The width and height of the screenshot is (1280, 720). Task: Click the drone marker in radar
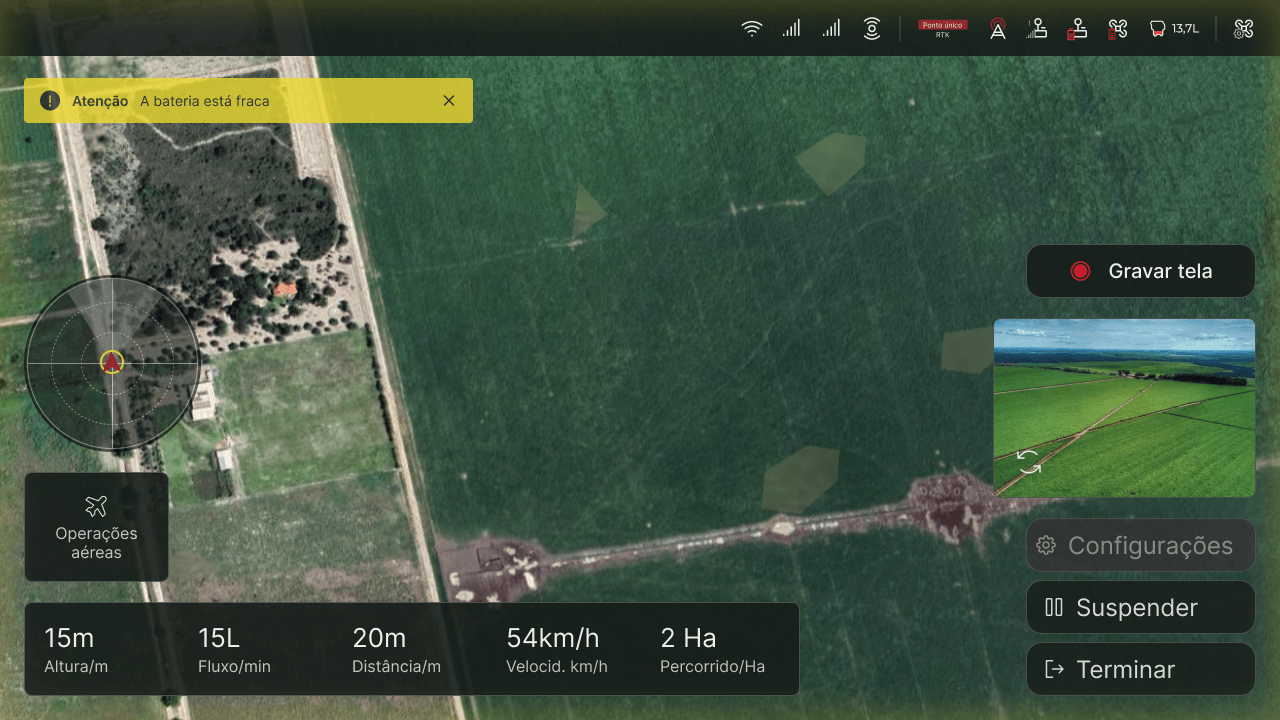point(112,362)
